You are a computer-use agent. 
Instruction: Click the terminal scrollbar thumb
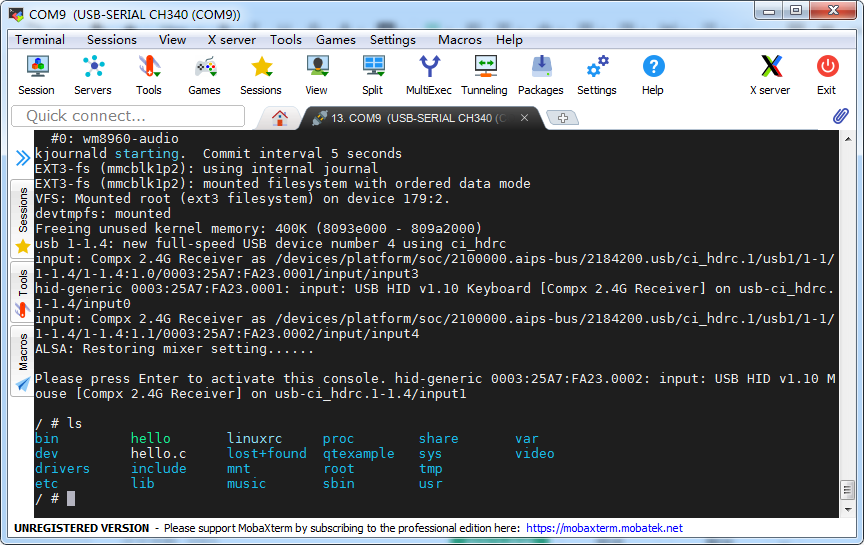coord(847,489)
